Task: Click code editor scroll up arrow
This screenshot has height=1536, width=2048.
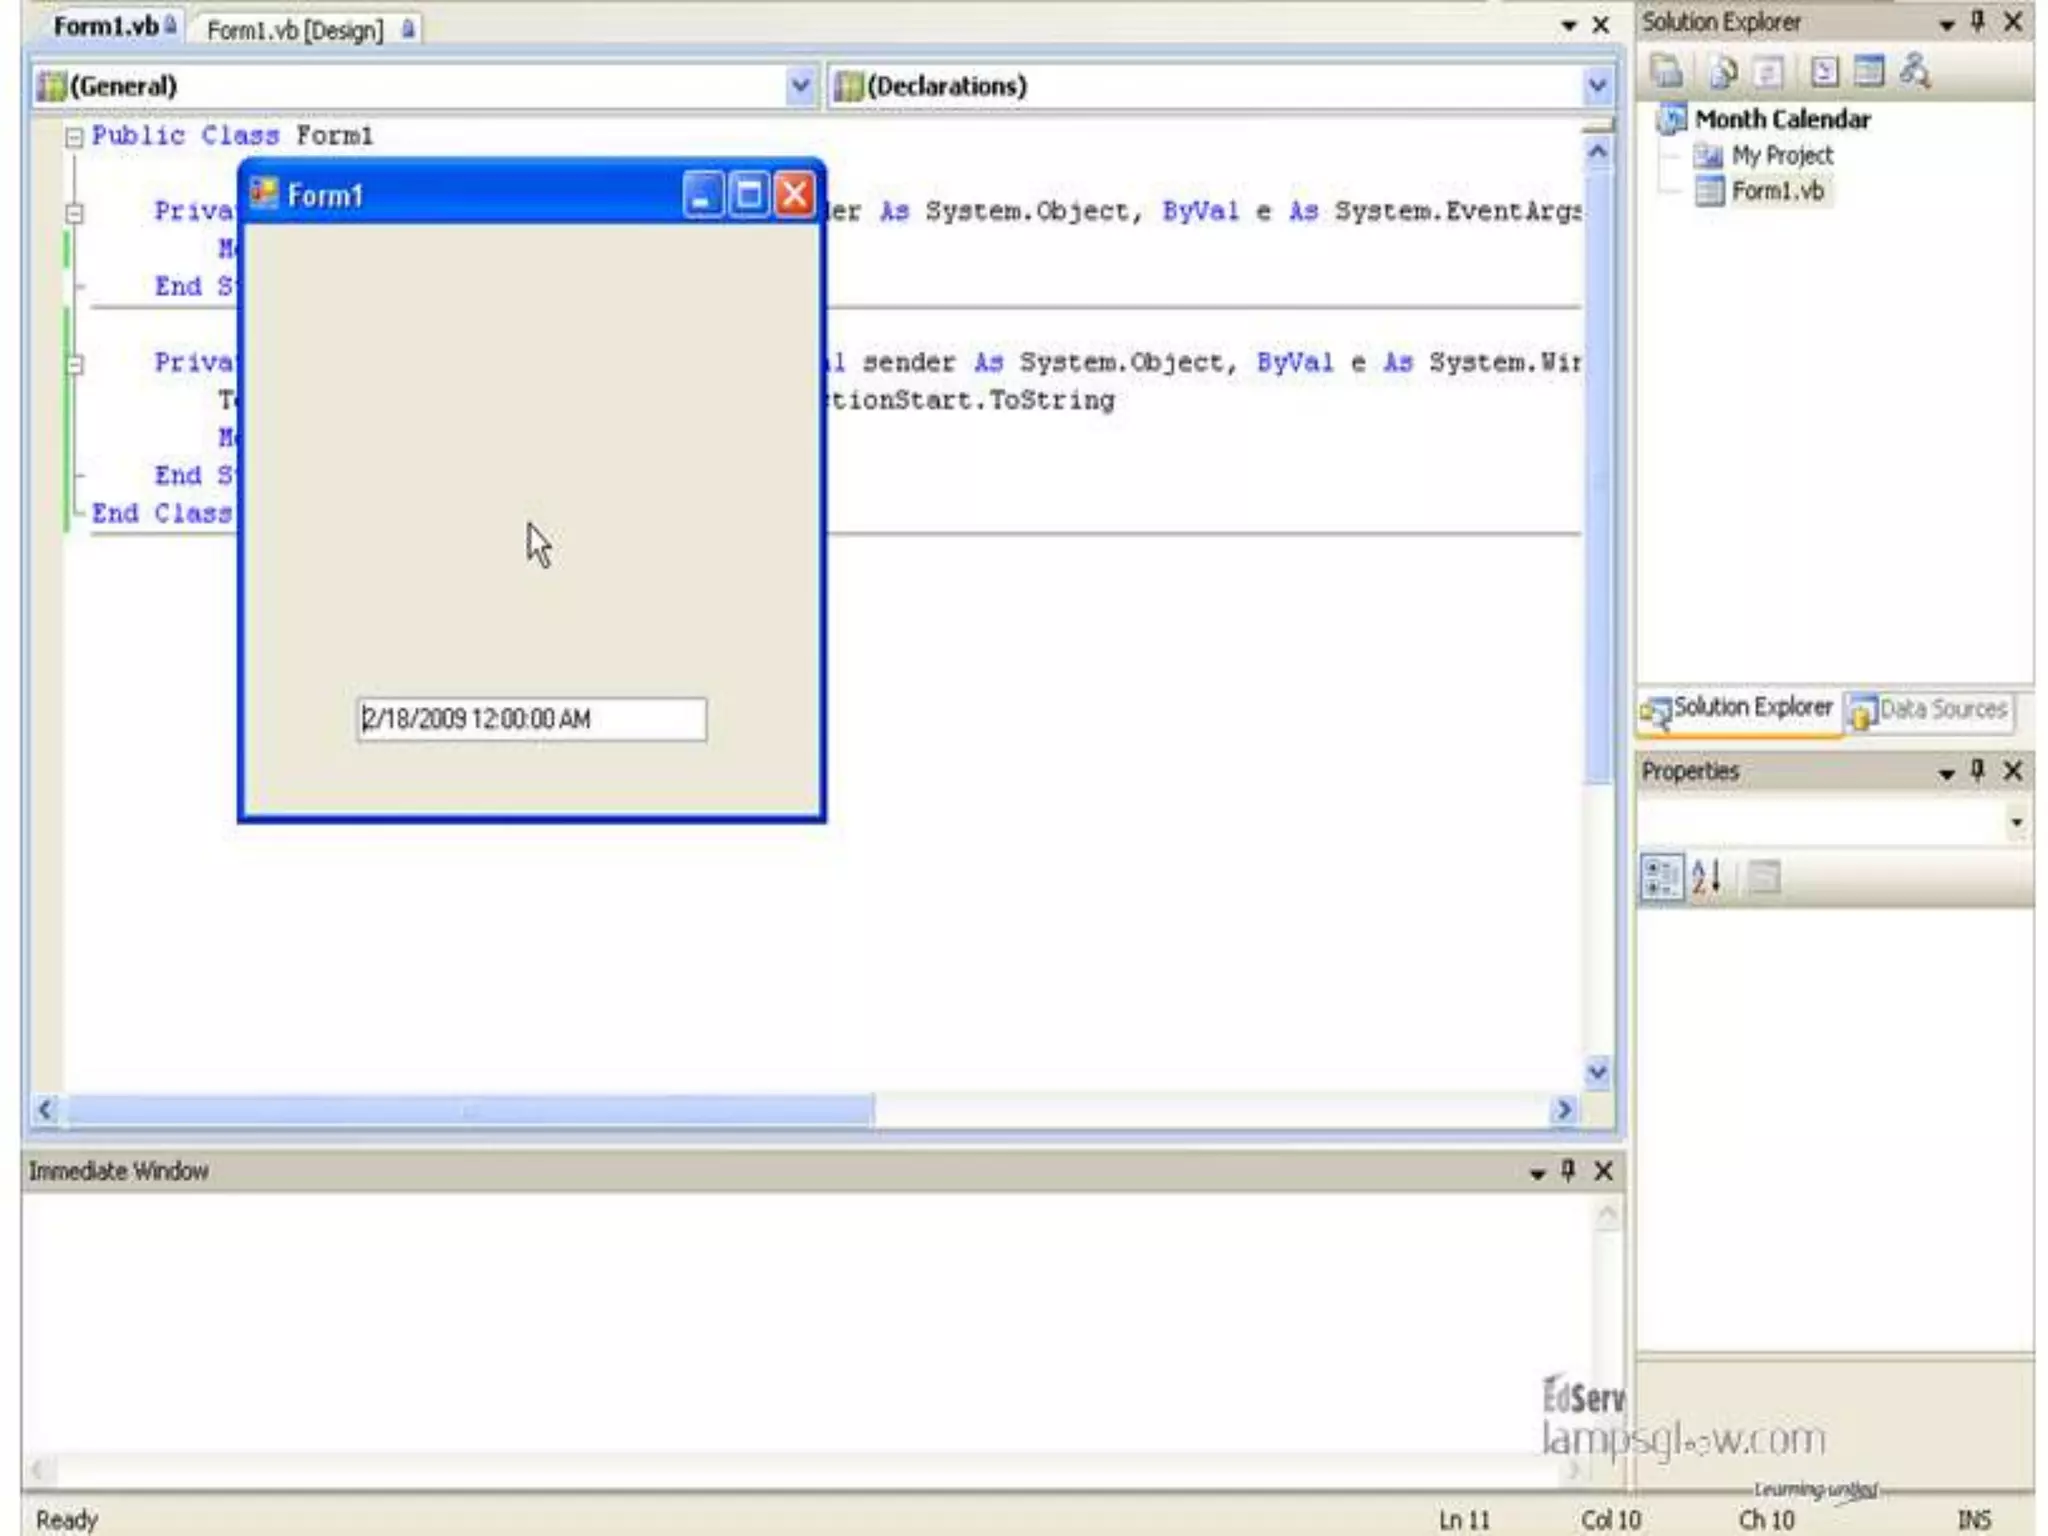Action: (x=1598, y=152)
